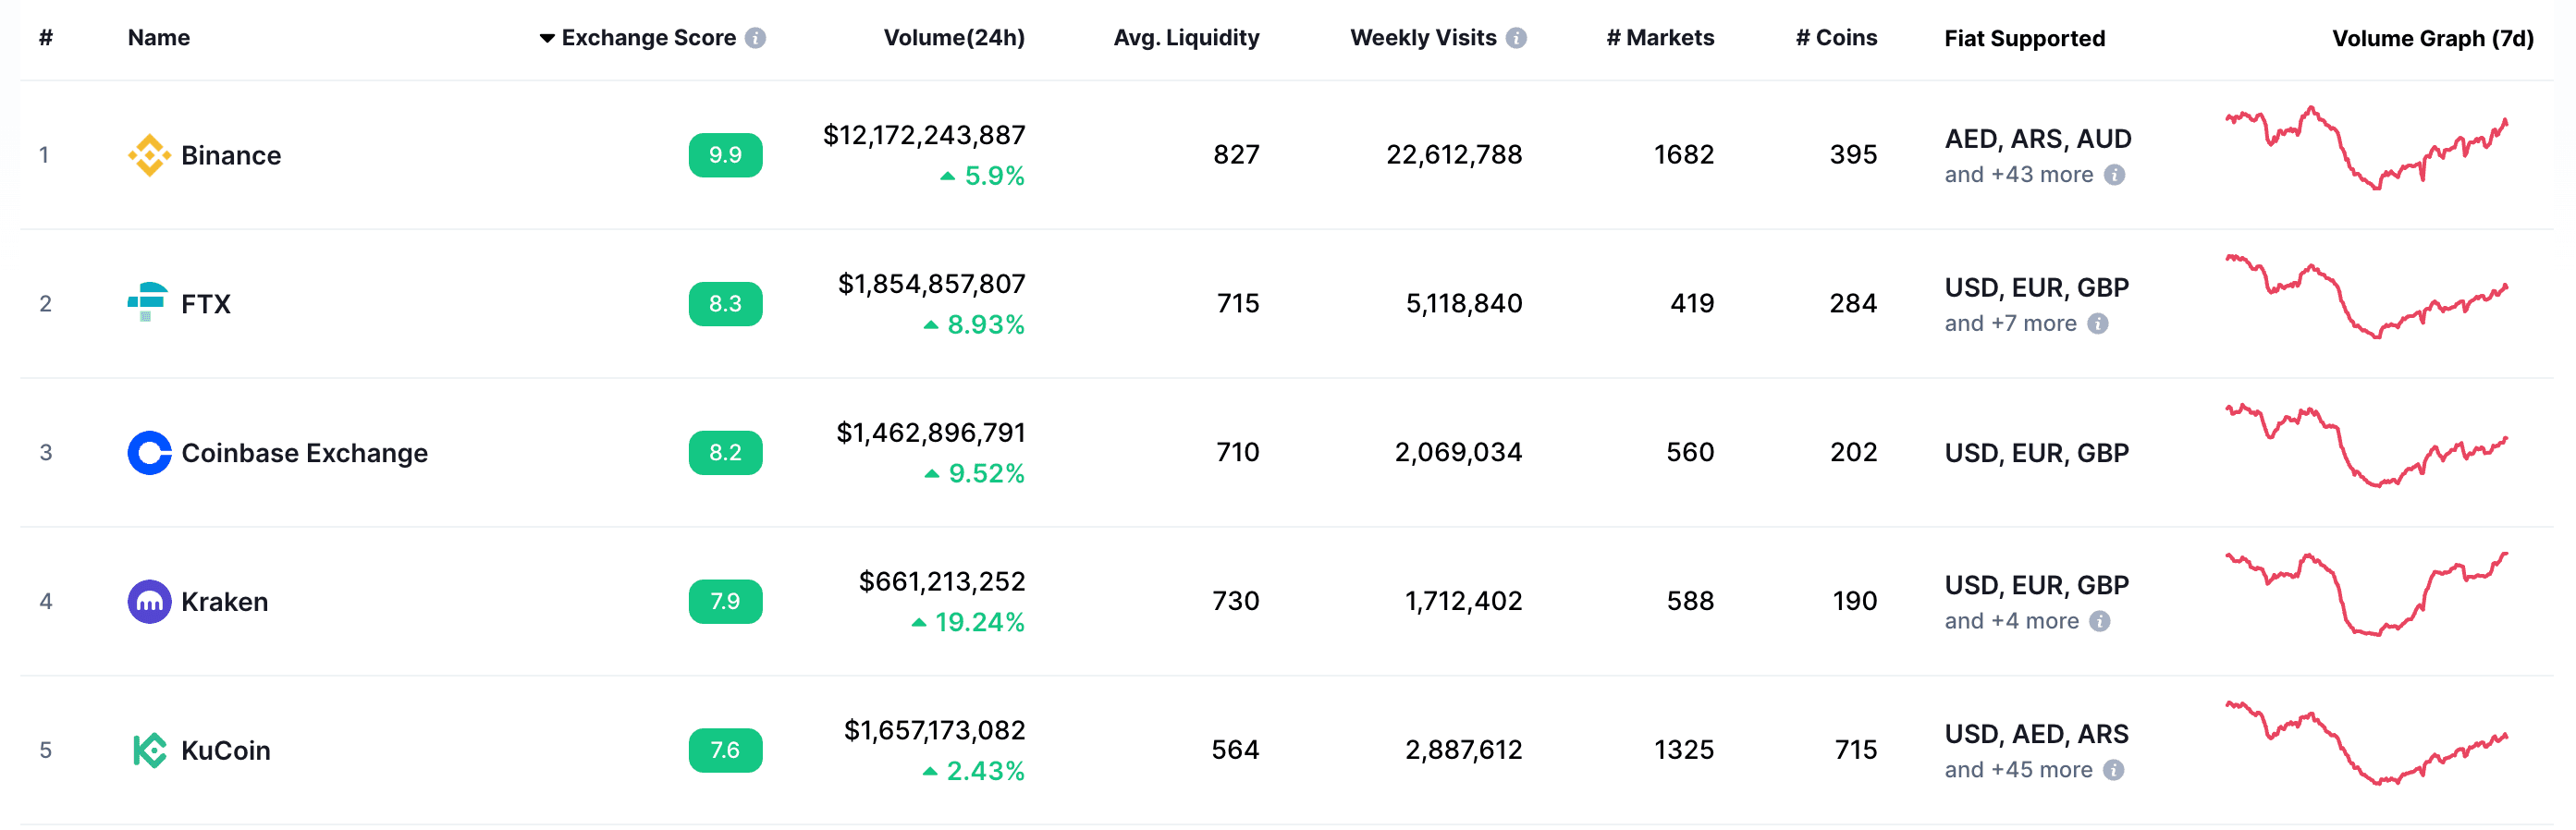The image size is (2576, 830).
Task: Click Coinbase volume $1,462,896,791
Action: coord(931,433)
